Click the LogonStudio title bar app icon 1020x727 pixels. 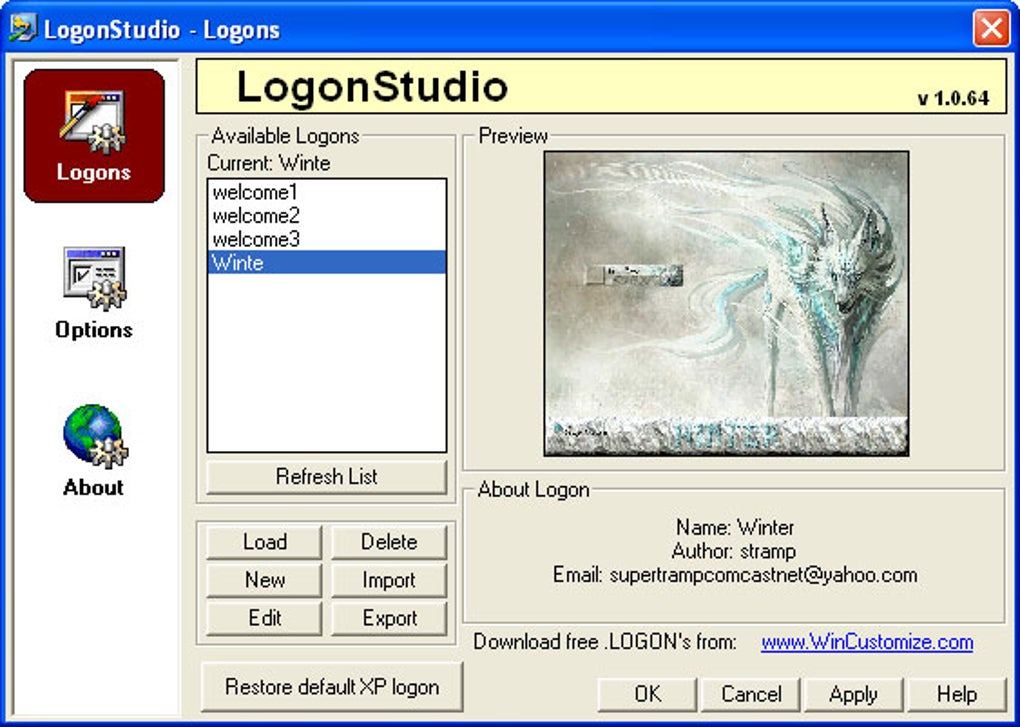pyautogui.click(x=22, y=29)
